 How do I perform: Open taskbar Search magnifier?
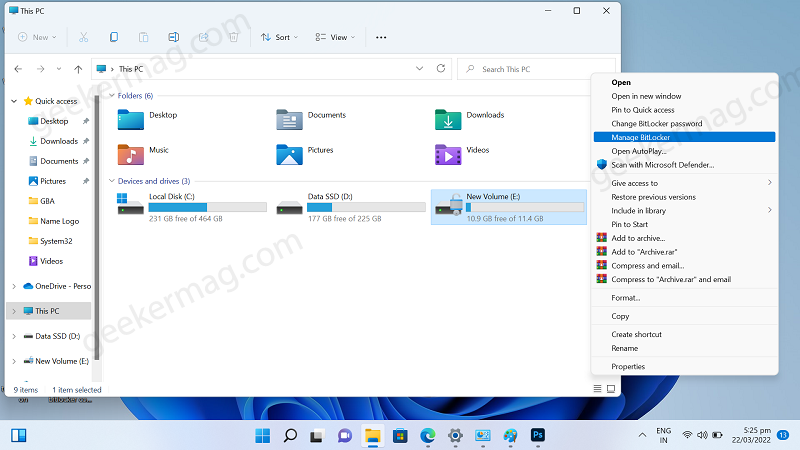pyautogui.click(x=290, y=436)
